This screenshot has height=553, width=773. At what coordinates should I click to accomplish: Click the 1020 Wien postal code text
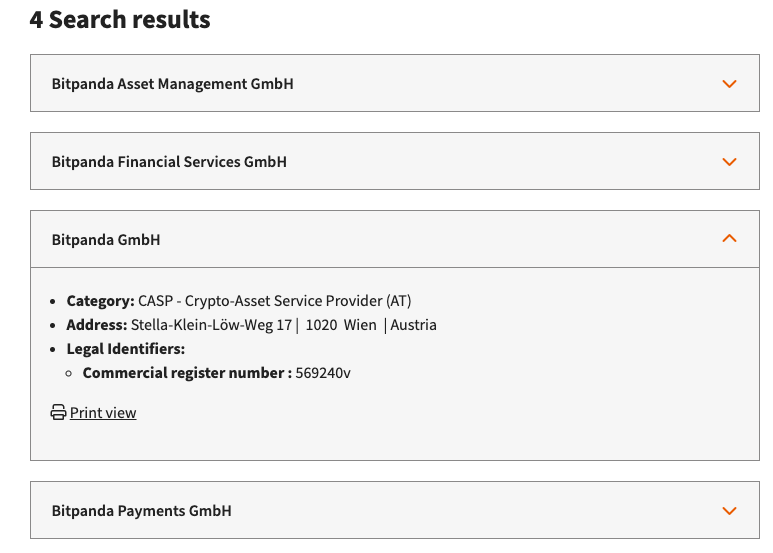click(x=340, y=325)
